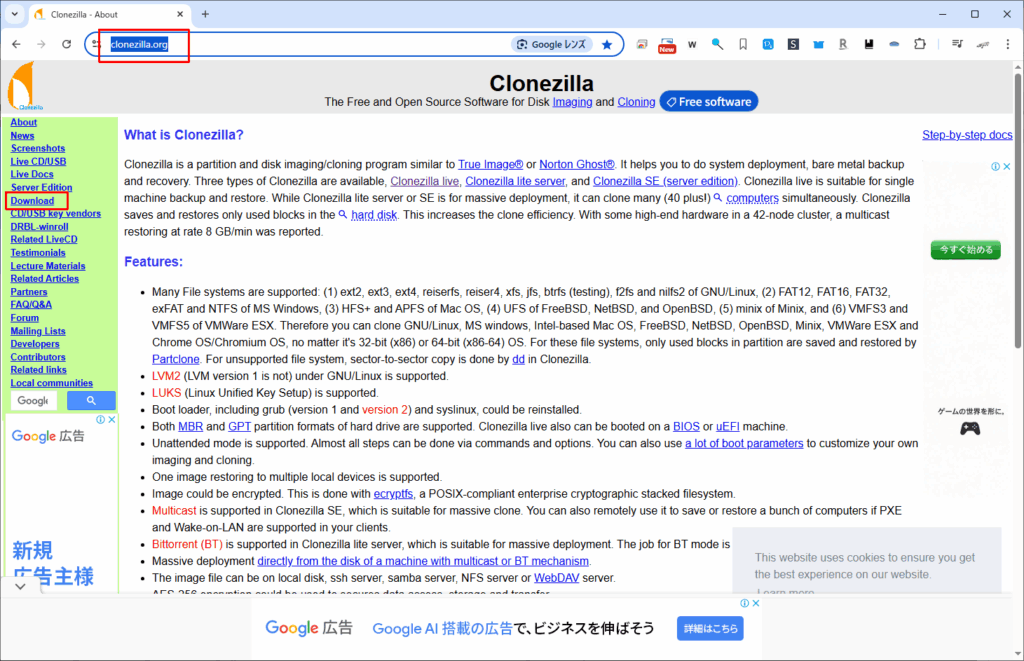Click the green 今すぐ始める ad button
This screenshot has width=1024, height=661.
point(966,250)
